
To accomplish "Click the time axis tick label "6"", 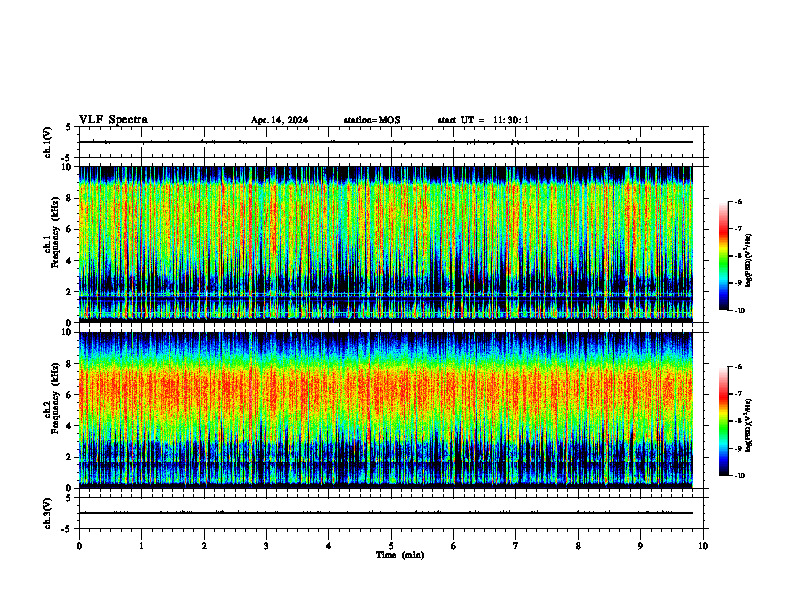I will pos(454,546).
